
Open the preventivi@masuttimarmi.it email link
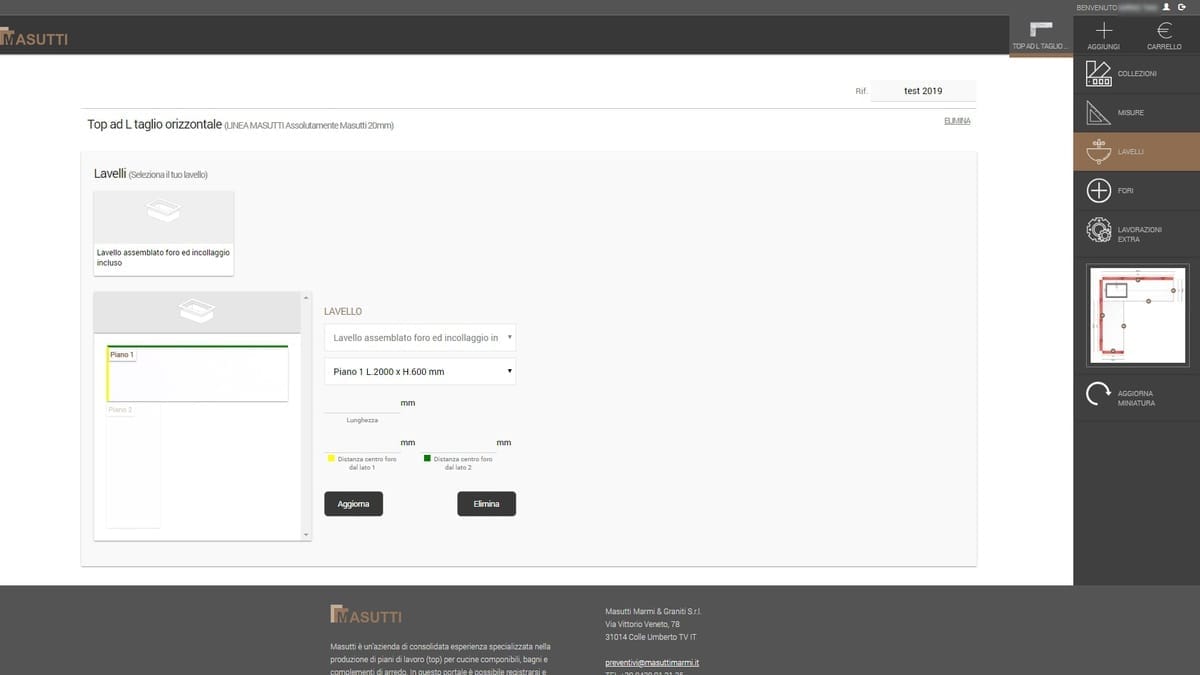point(652,663)
